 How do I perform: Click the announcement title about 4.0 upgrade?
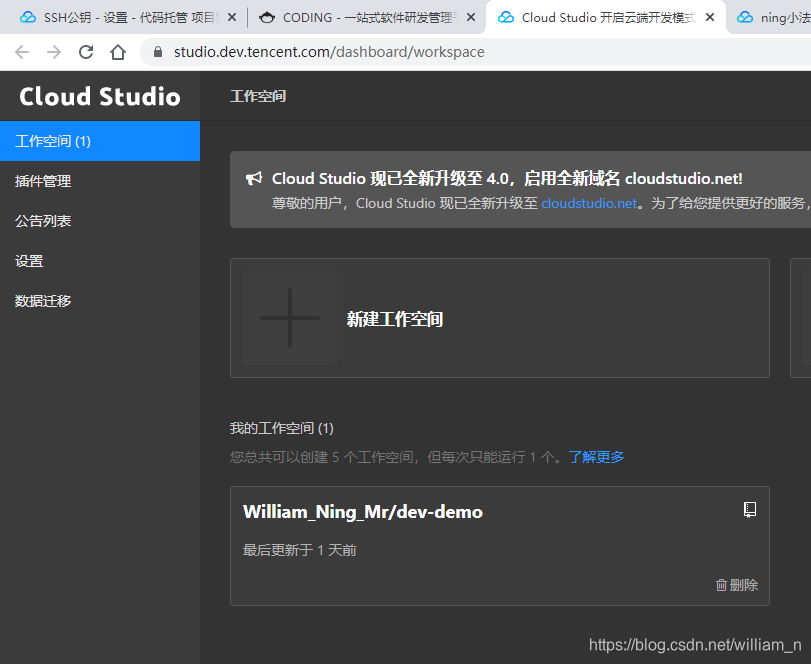pyautogui.click(x=507, y=178)
